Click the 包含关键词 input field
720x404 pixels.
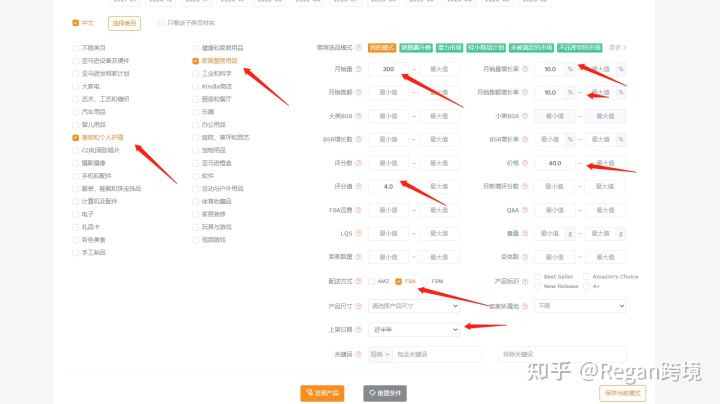pos(437,354)
